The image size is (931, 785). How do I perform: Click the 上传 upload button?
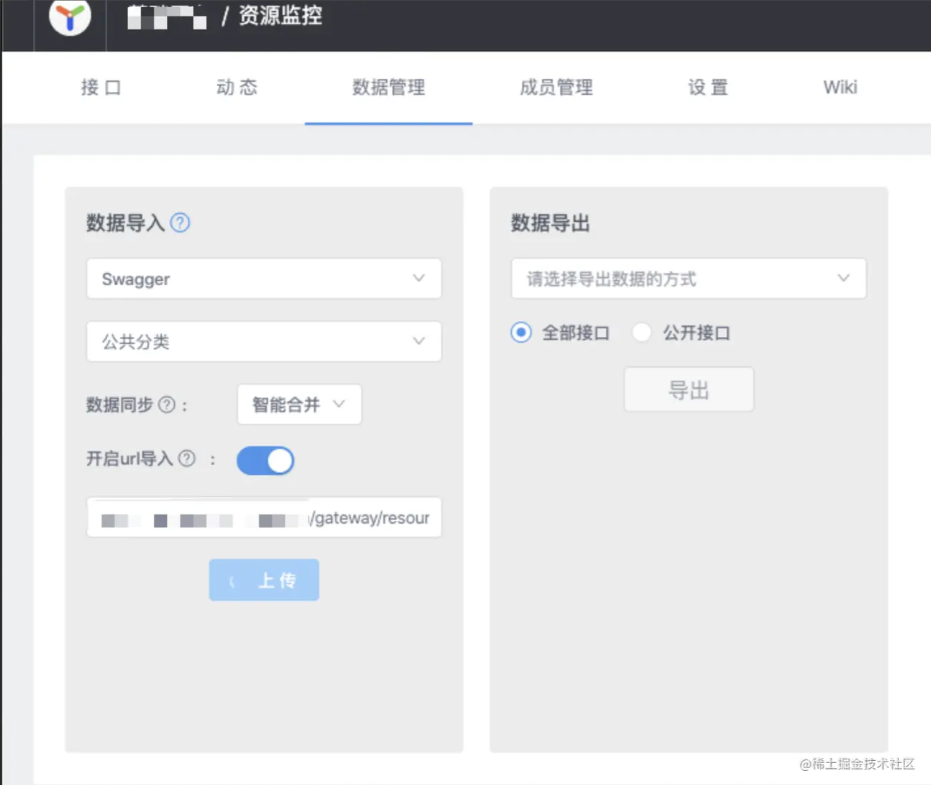point(264,579)
